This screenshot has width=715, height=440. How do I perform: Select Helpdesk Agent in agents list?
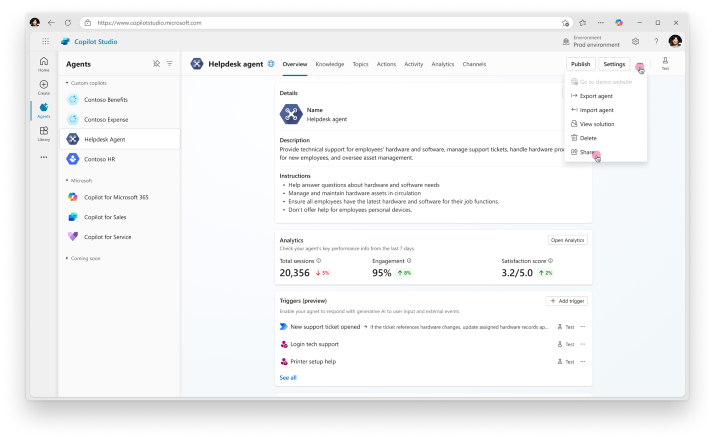120,139
